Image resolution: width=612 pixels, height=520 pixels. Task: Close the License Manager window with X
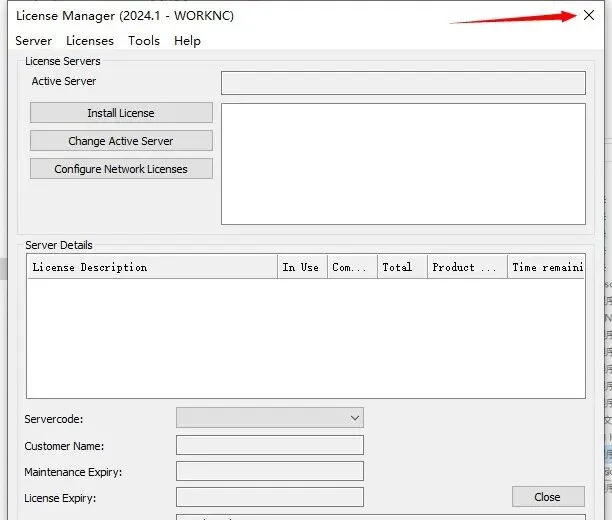(x=589, y=15)
